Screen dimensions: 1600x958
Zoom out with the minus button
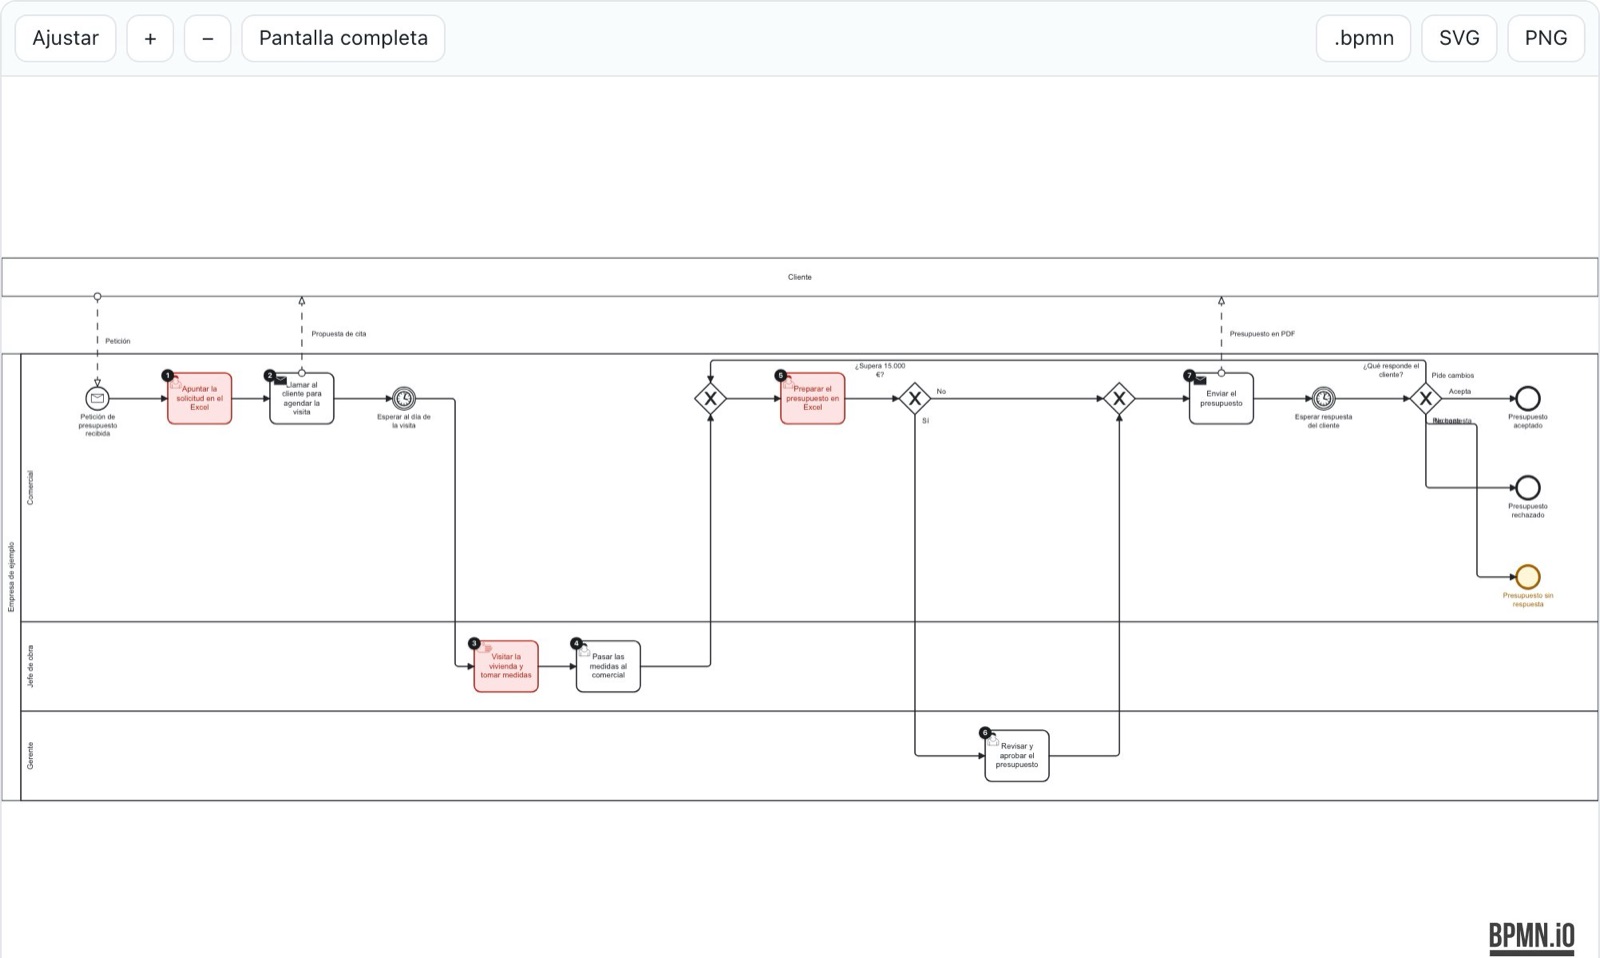[208, 38]
